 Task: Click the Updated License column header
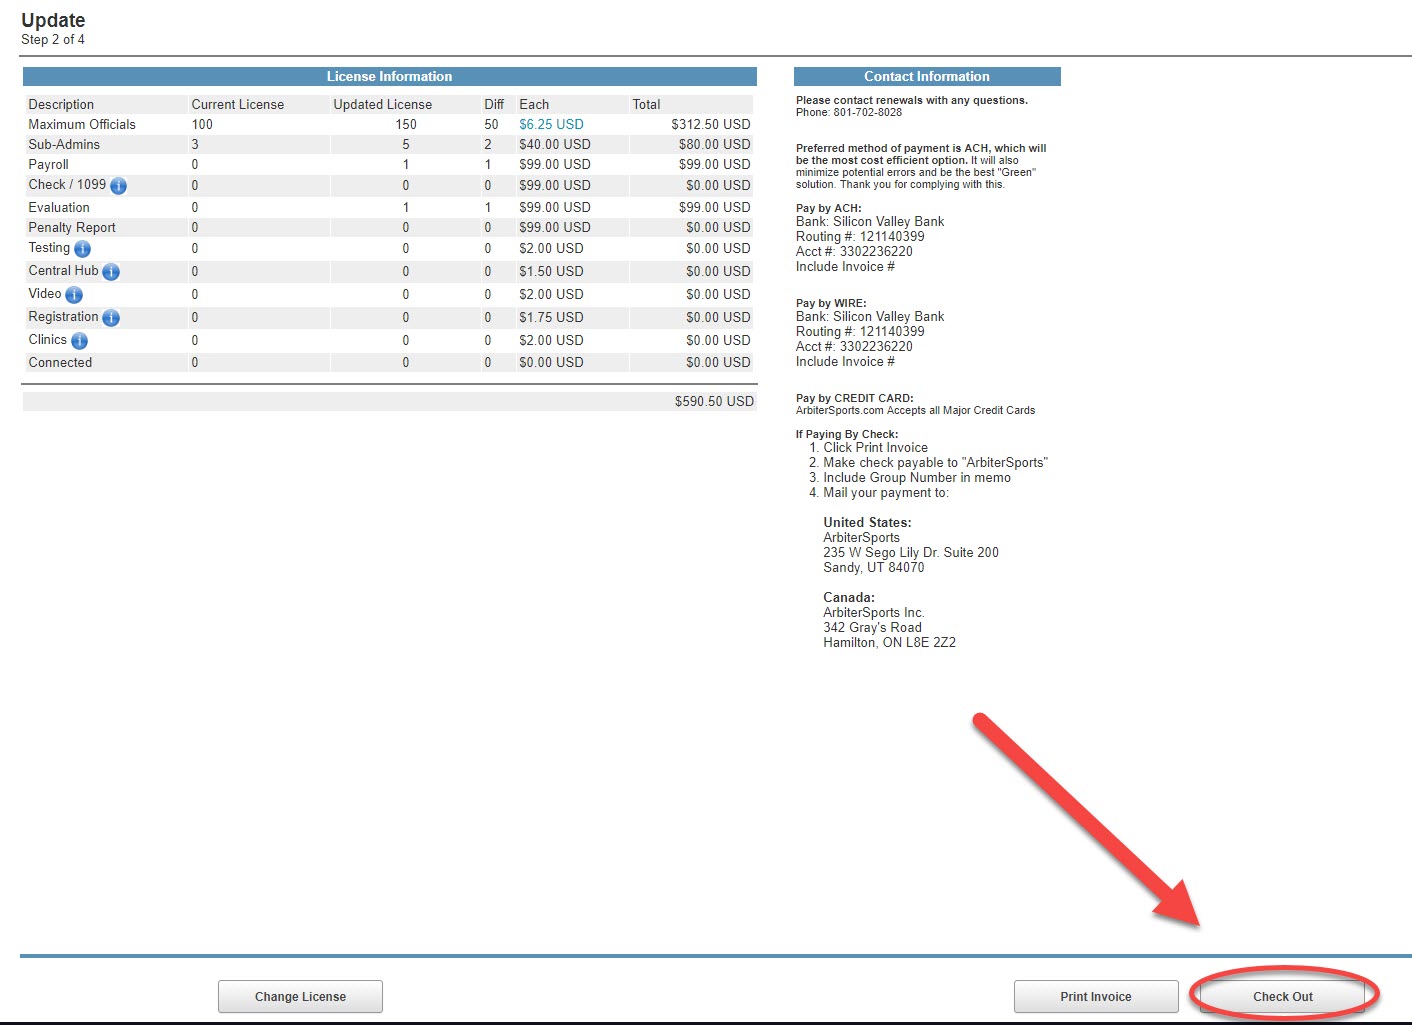click(x=382, y=105)
